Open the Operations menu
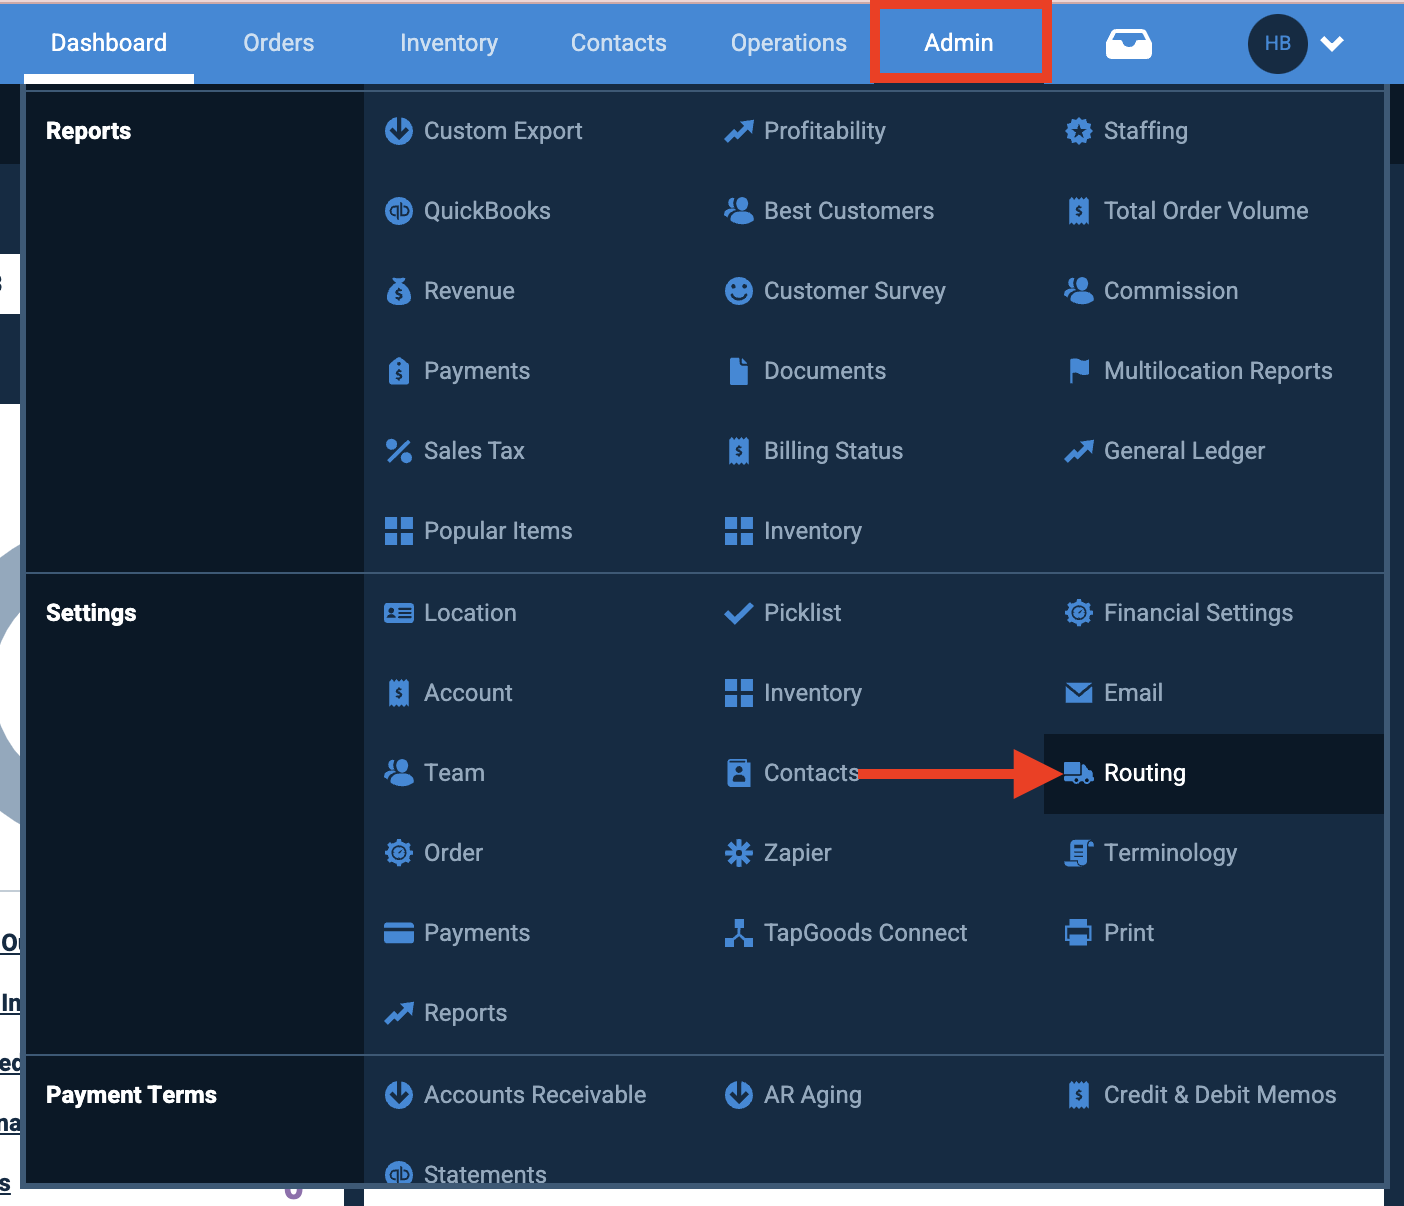The height and width of the screenshot is (1206, 1404). click(789, 43)
